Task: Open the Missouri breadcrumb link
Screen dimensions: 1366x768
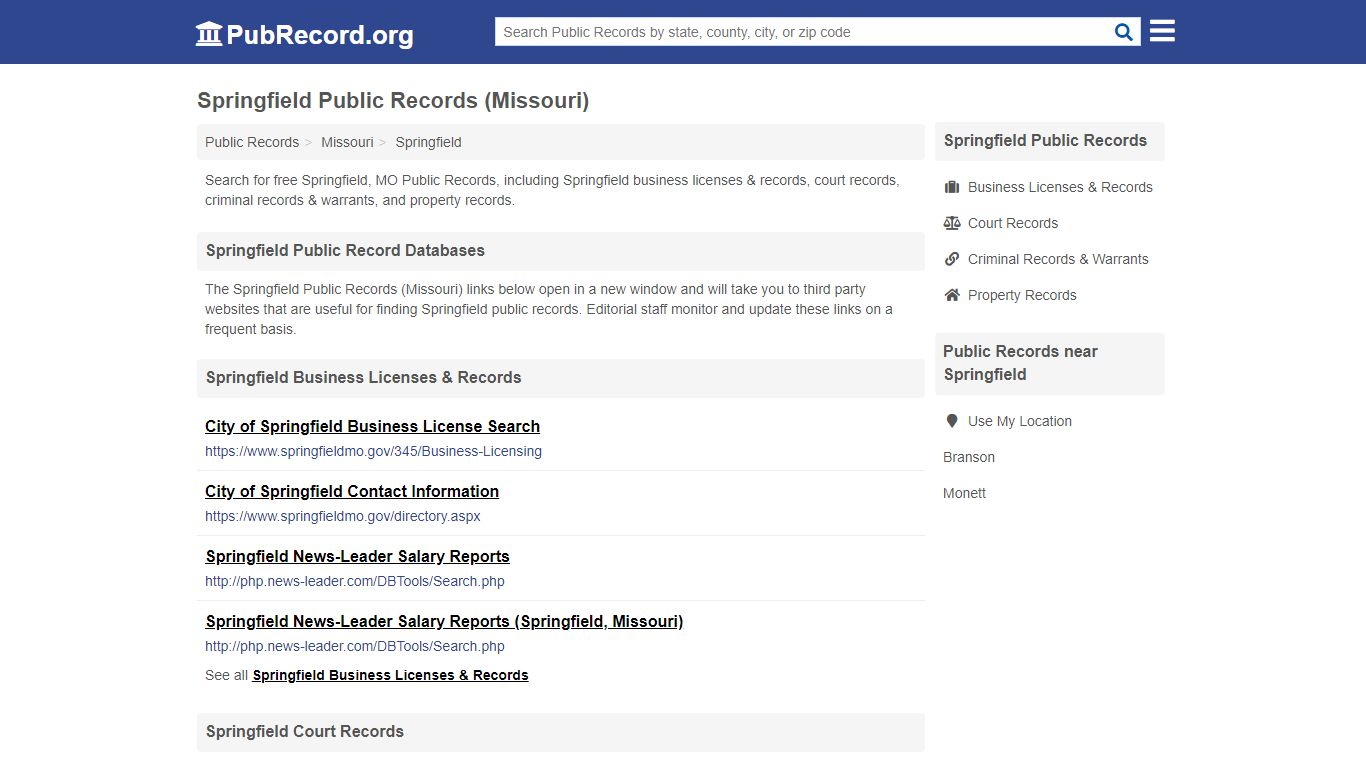Action: coord(347,142)
